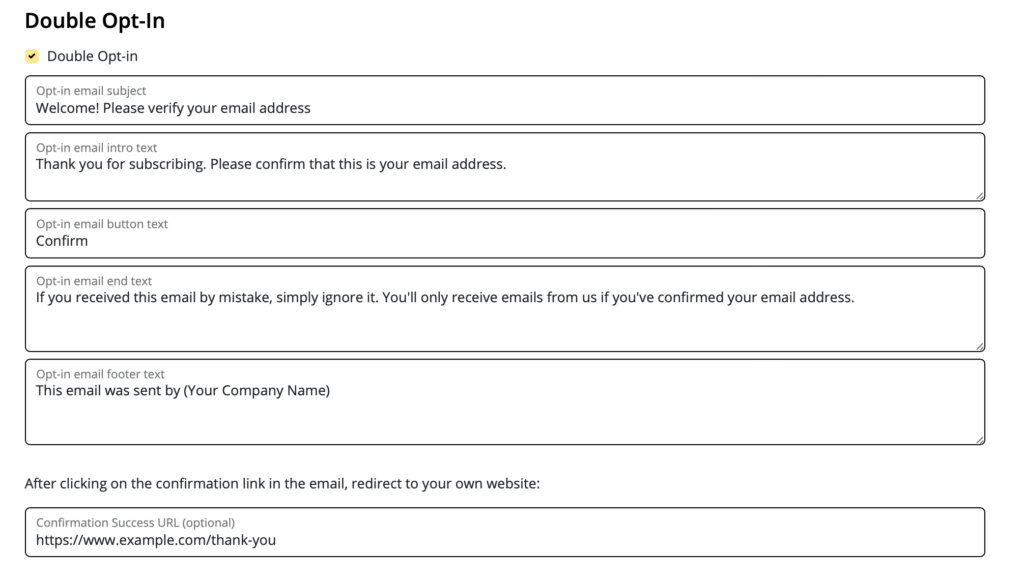Click the "Confirmation Success URL (optional)" label
1024x580 pixels.
tap(135, 523)
